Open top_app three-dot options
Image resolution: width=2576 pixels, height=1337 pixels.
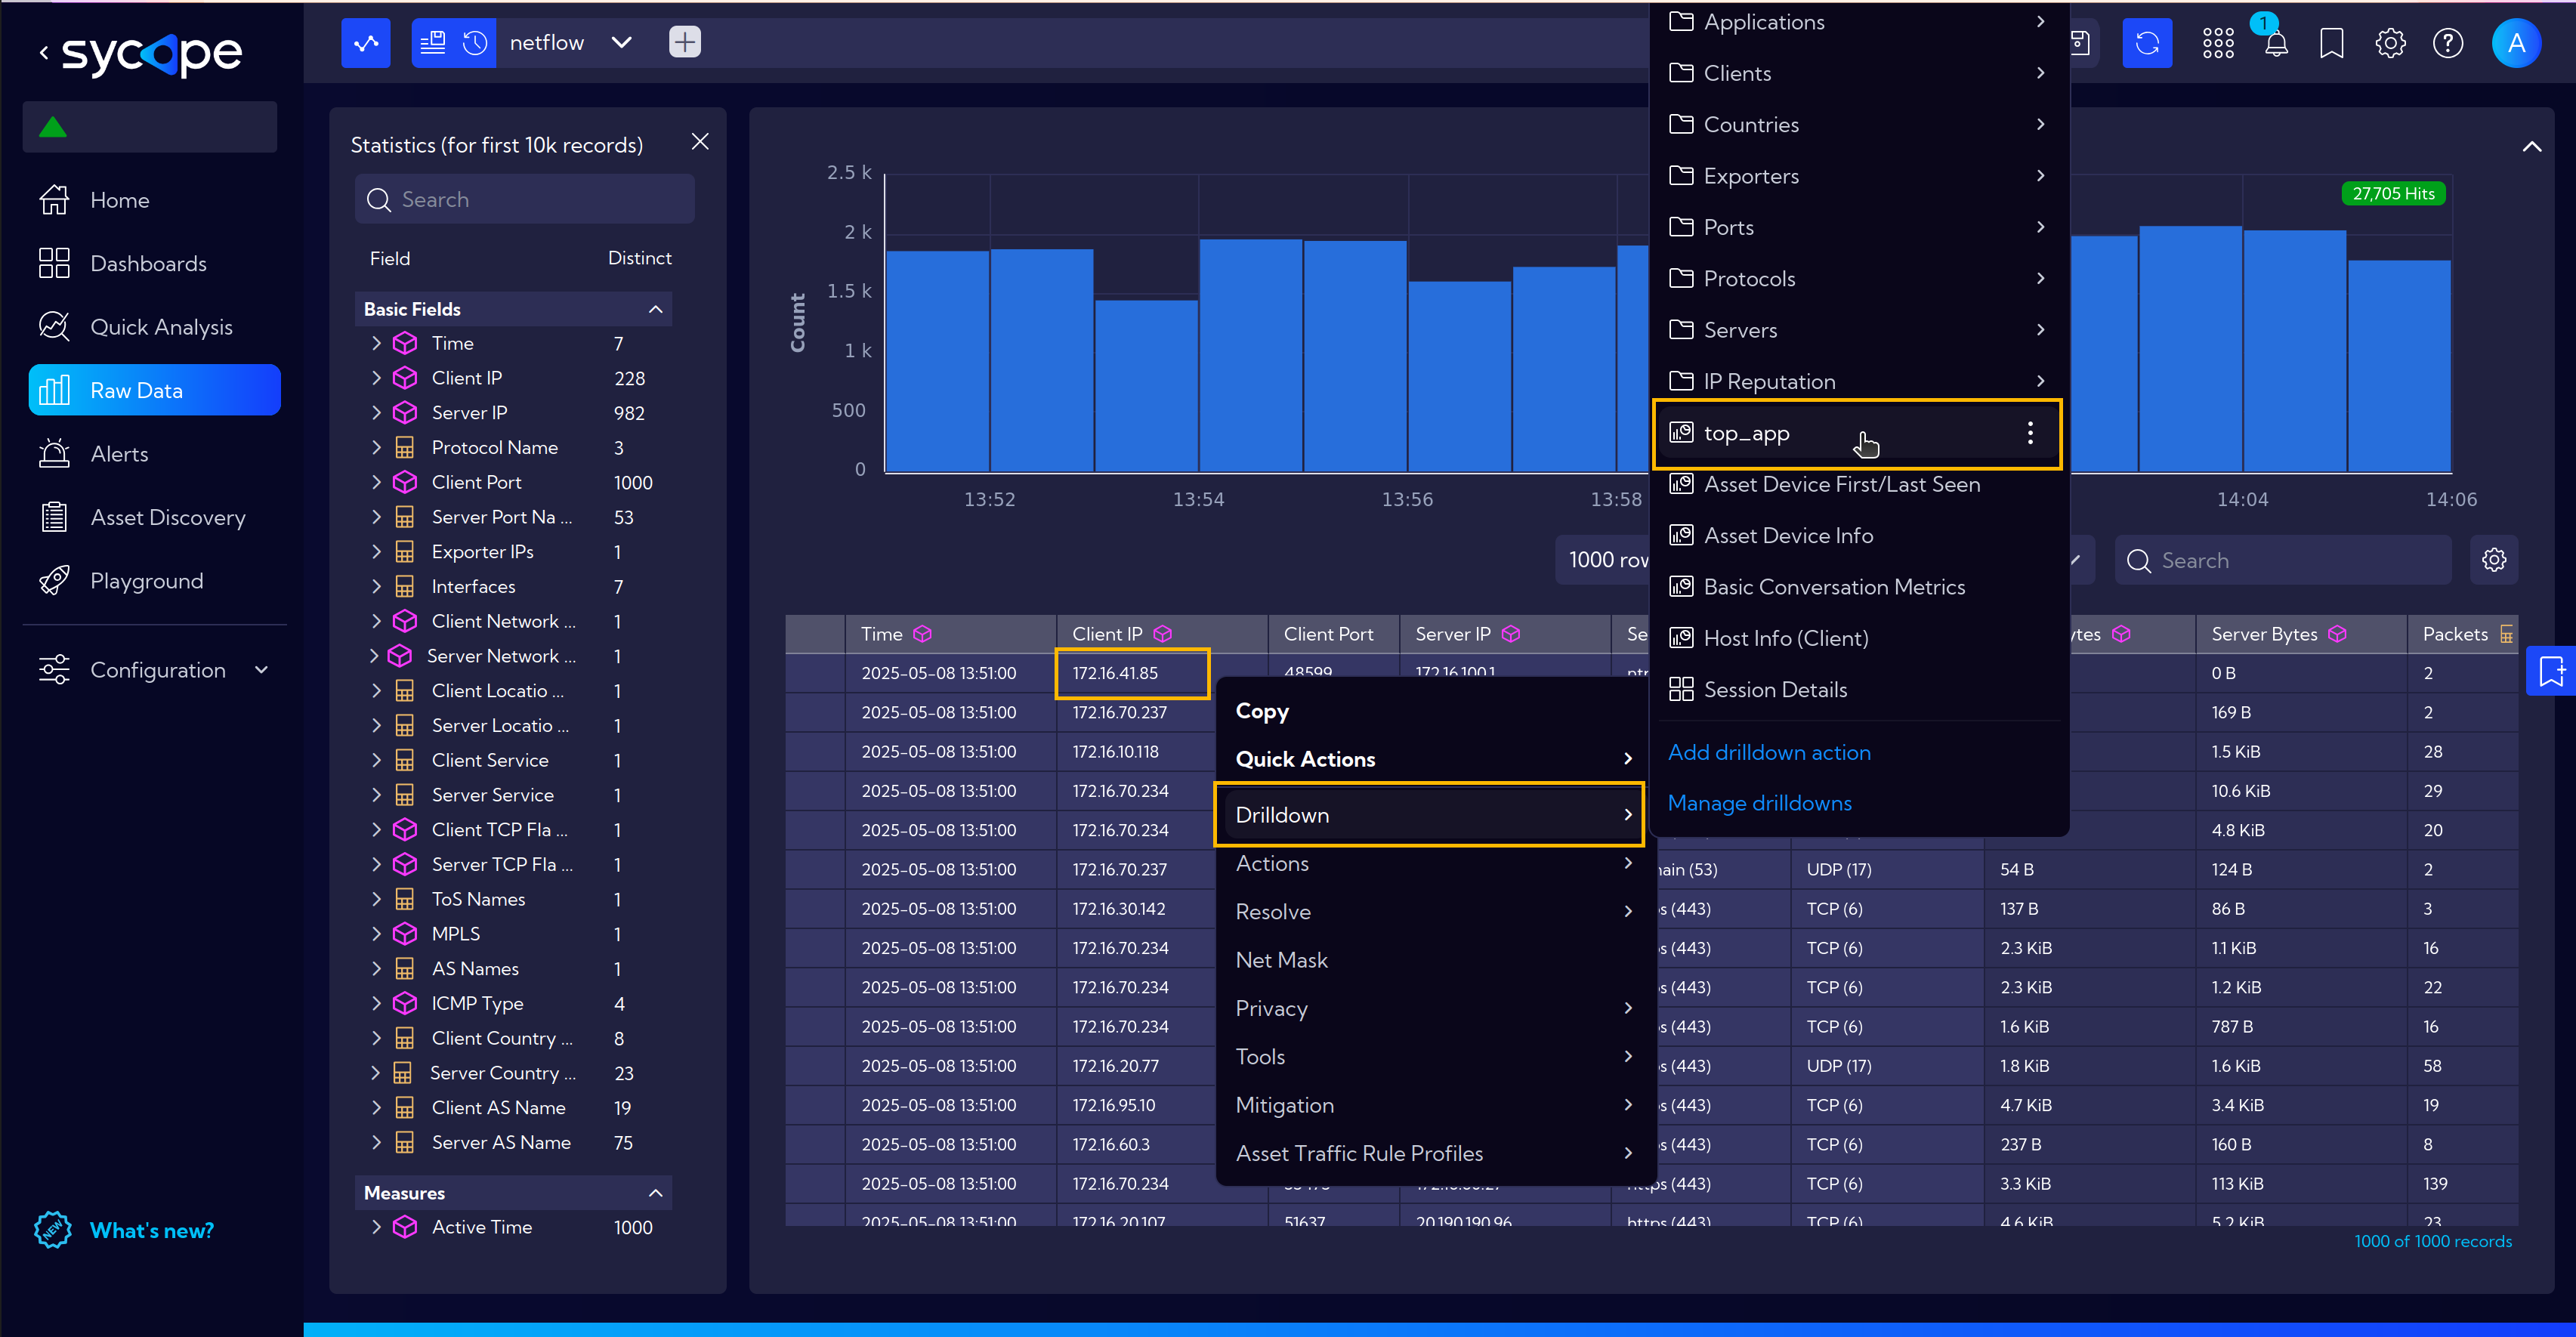pyautogui.click(x=2030, y=433)
